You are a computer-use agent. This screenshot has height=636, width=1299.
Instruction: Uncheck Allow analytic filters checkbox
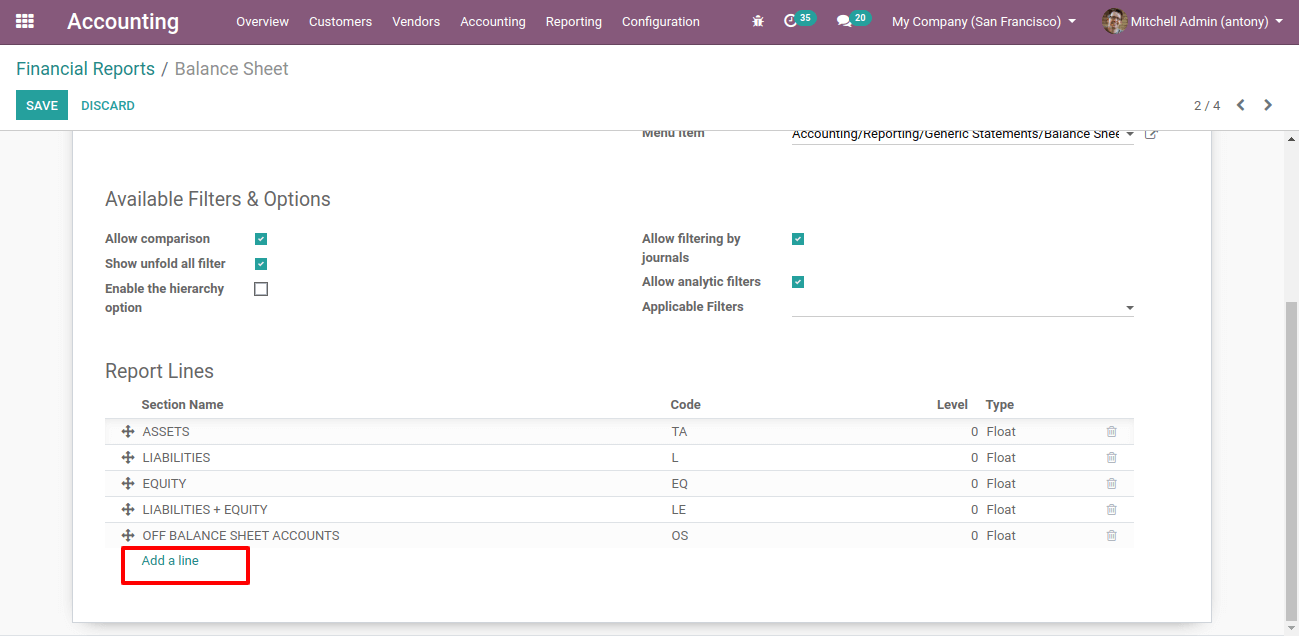(x=798, y=282)
